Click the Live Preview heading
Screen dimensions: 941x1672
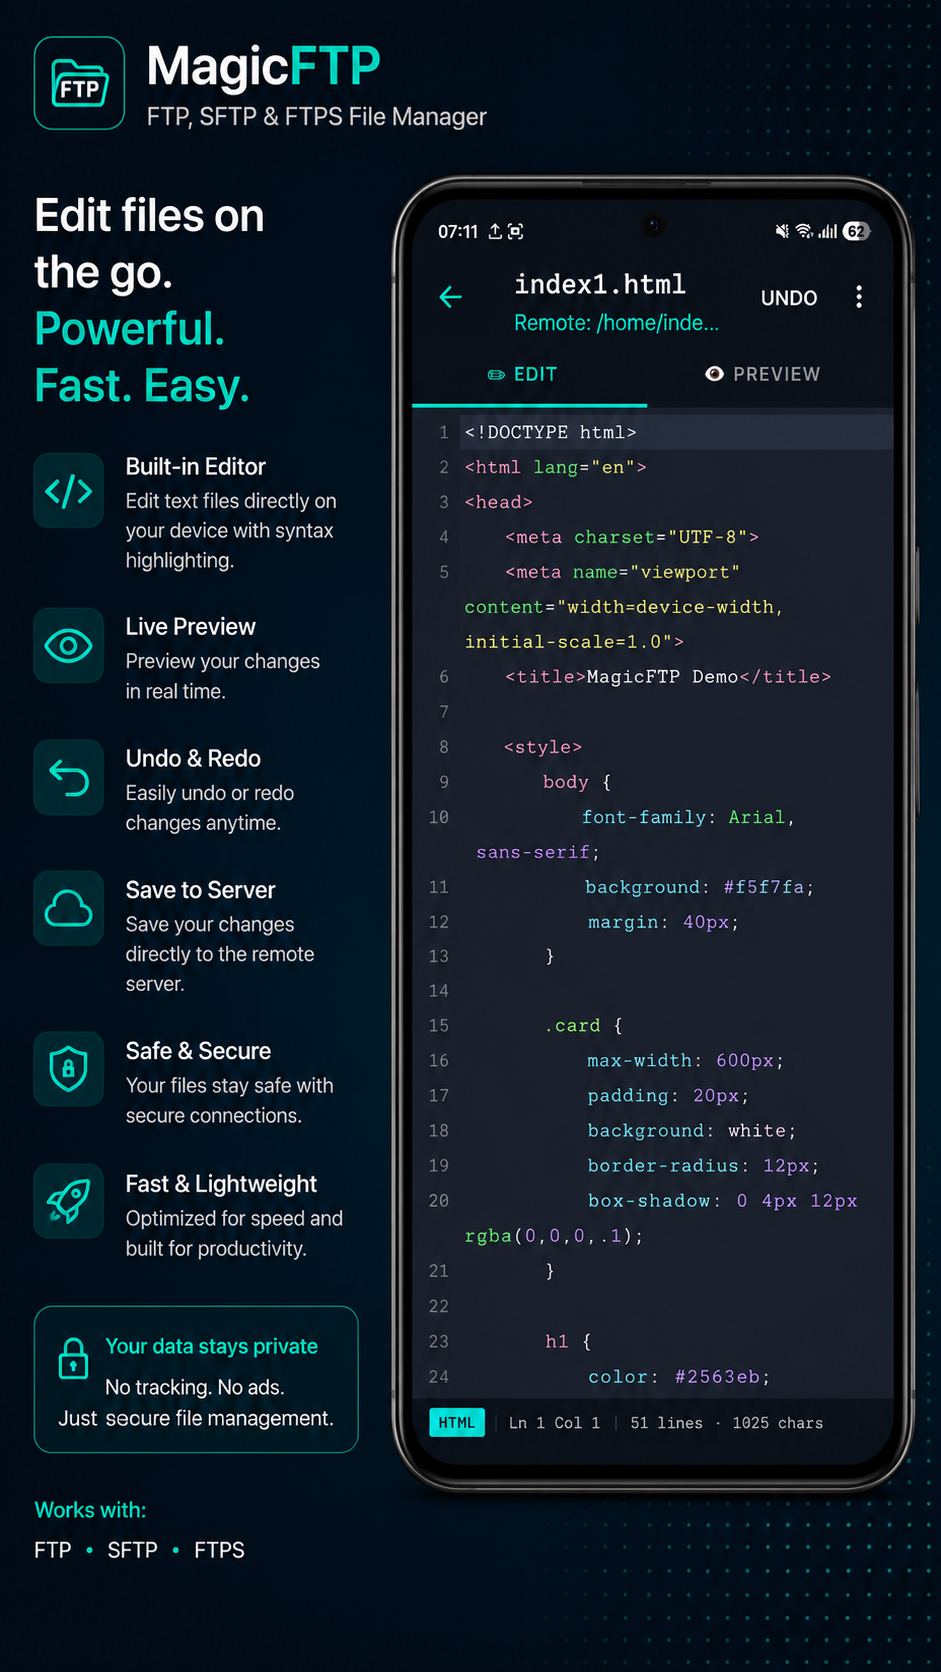pos(191,627)
